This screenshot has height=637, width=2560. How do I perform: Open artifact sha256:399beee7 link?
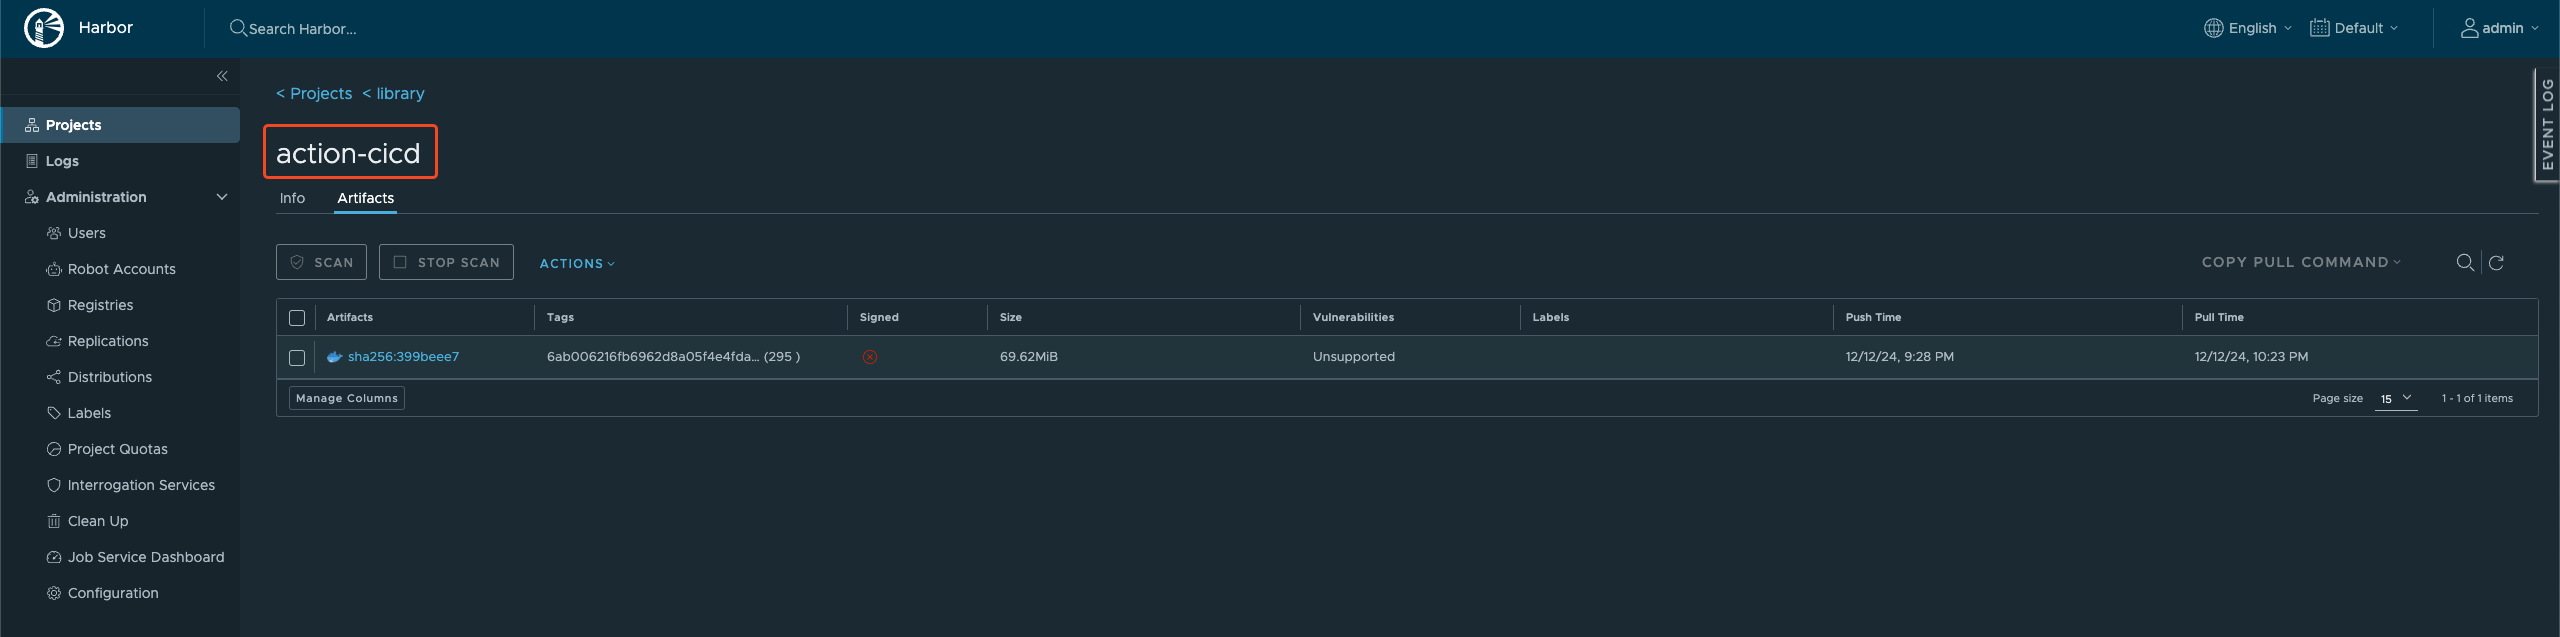point(403,357)
